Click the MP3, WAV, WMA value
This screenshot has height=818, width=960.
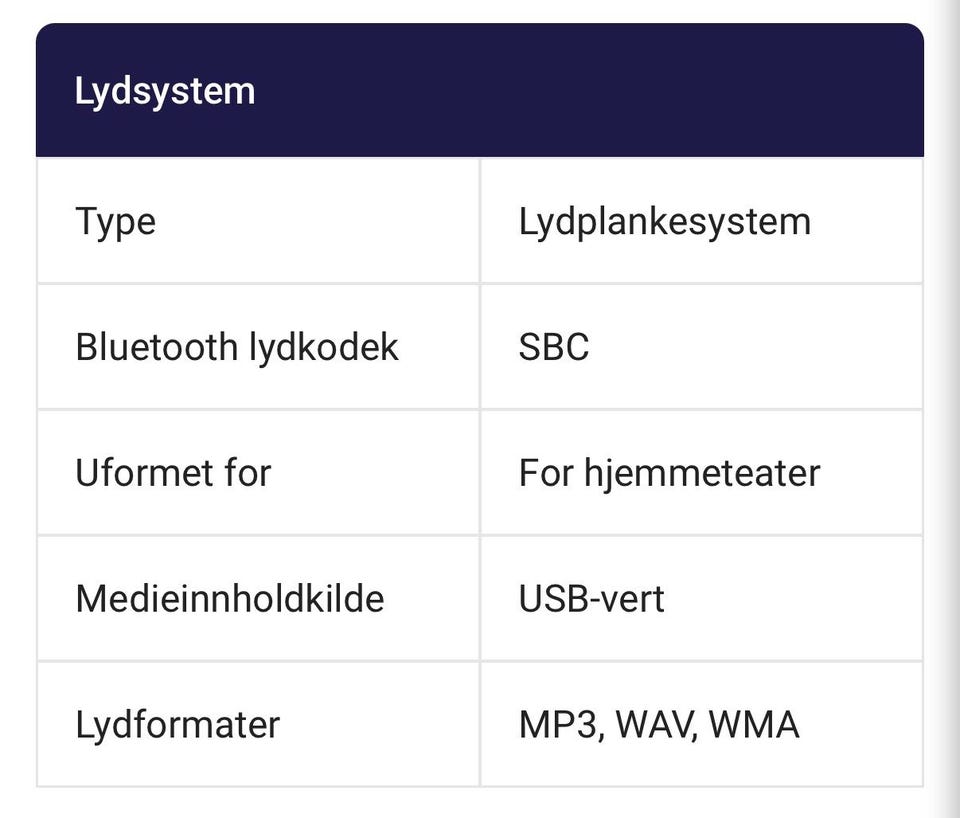[x=659, y=724]
